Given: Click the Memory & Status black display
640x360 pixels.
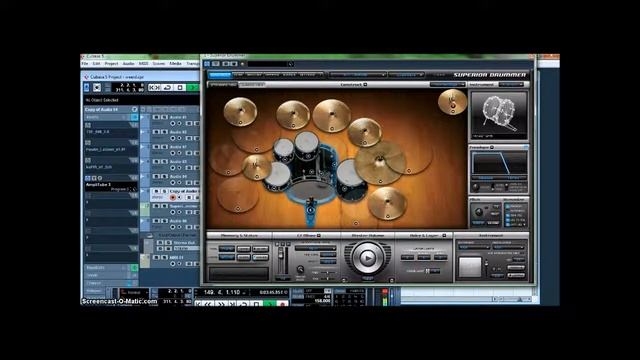Looking at the screenshot, I should coord(239,273).
